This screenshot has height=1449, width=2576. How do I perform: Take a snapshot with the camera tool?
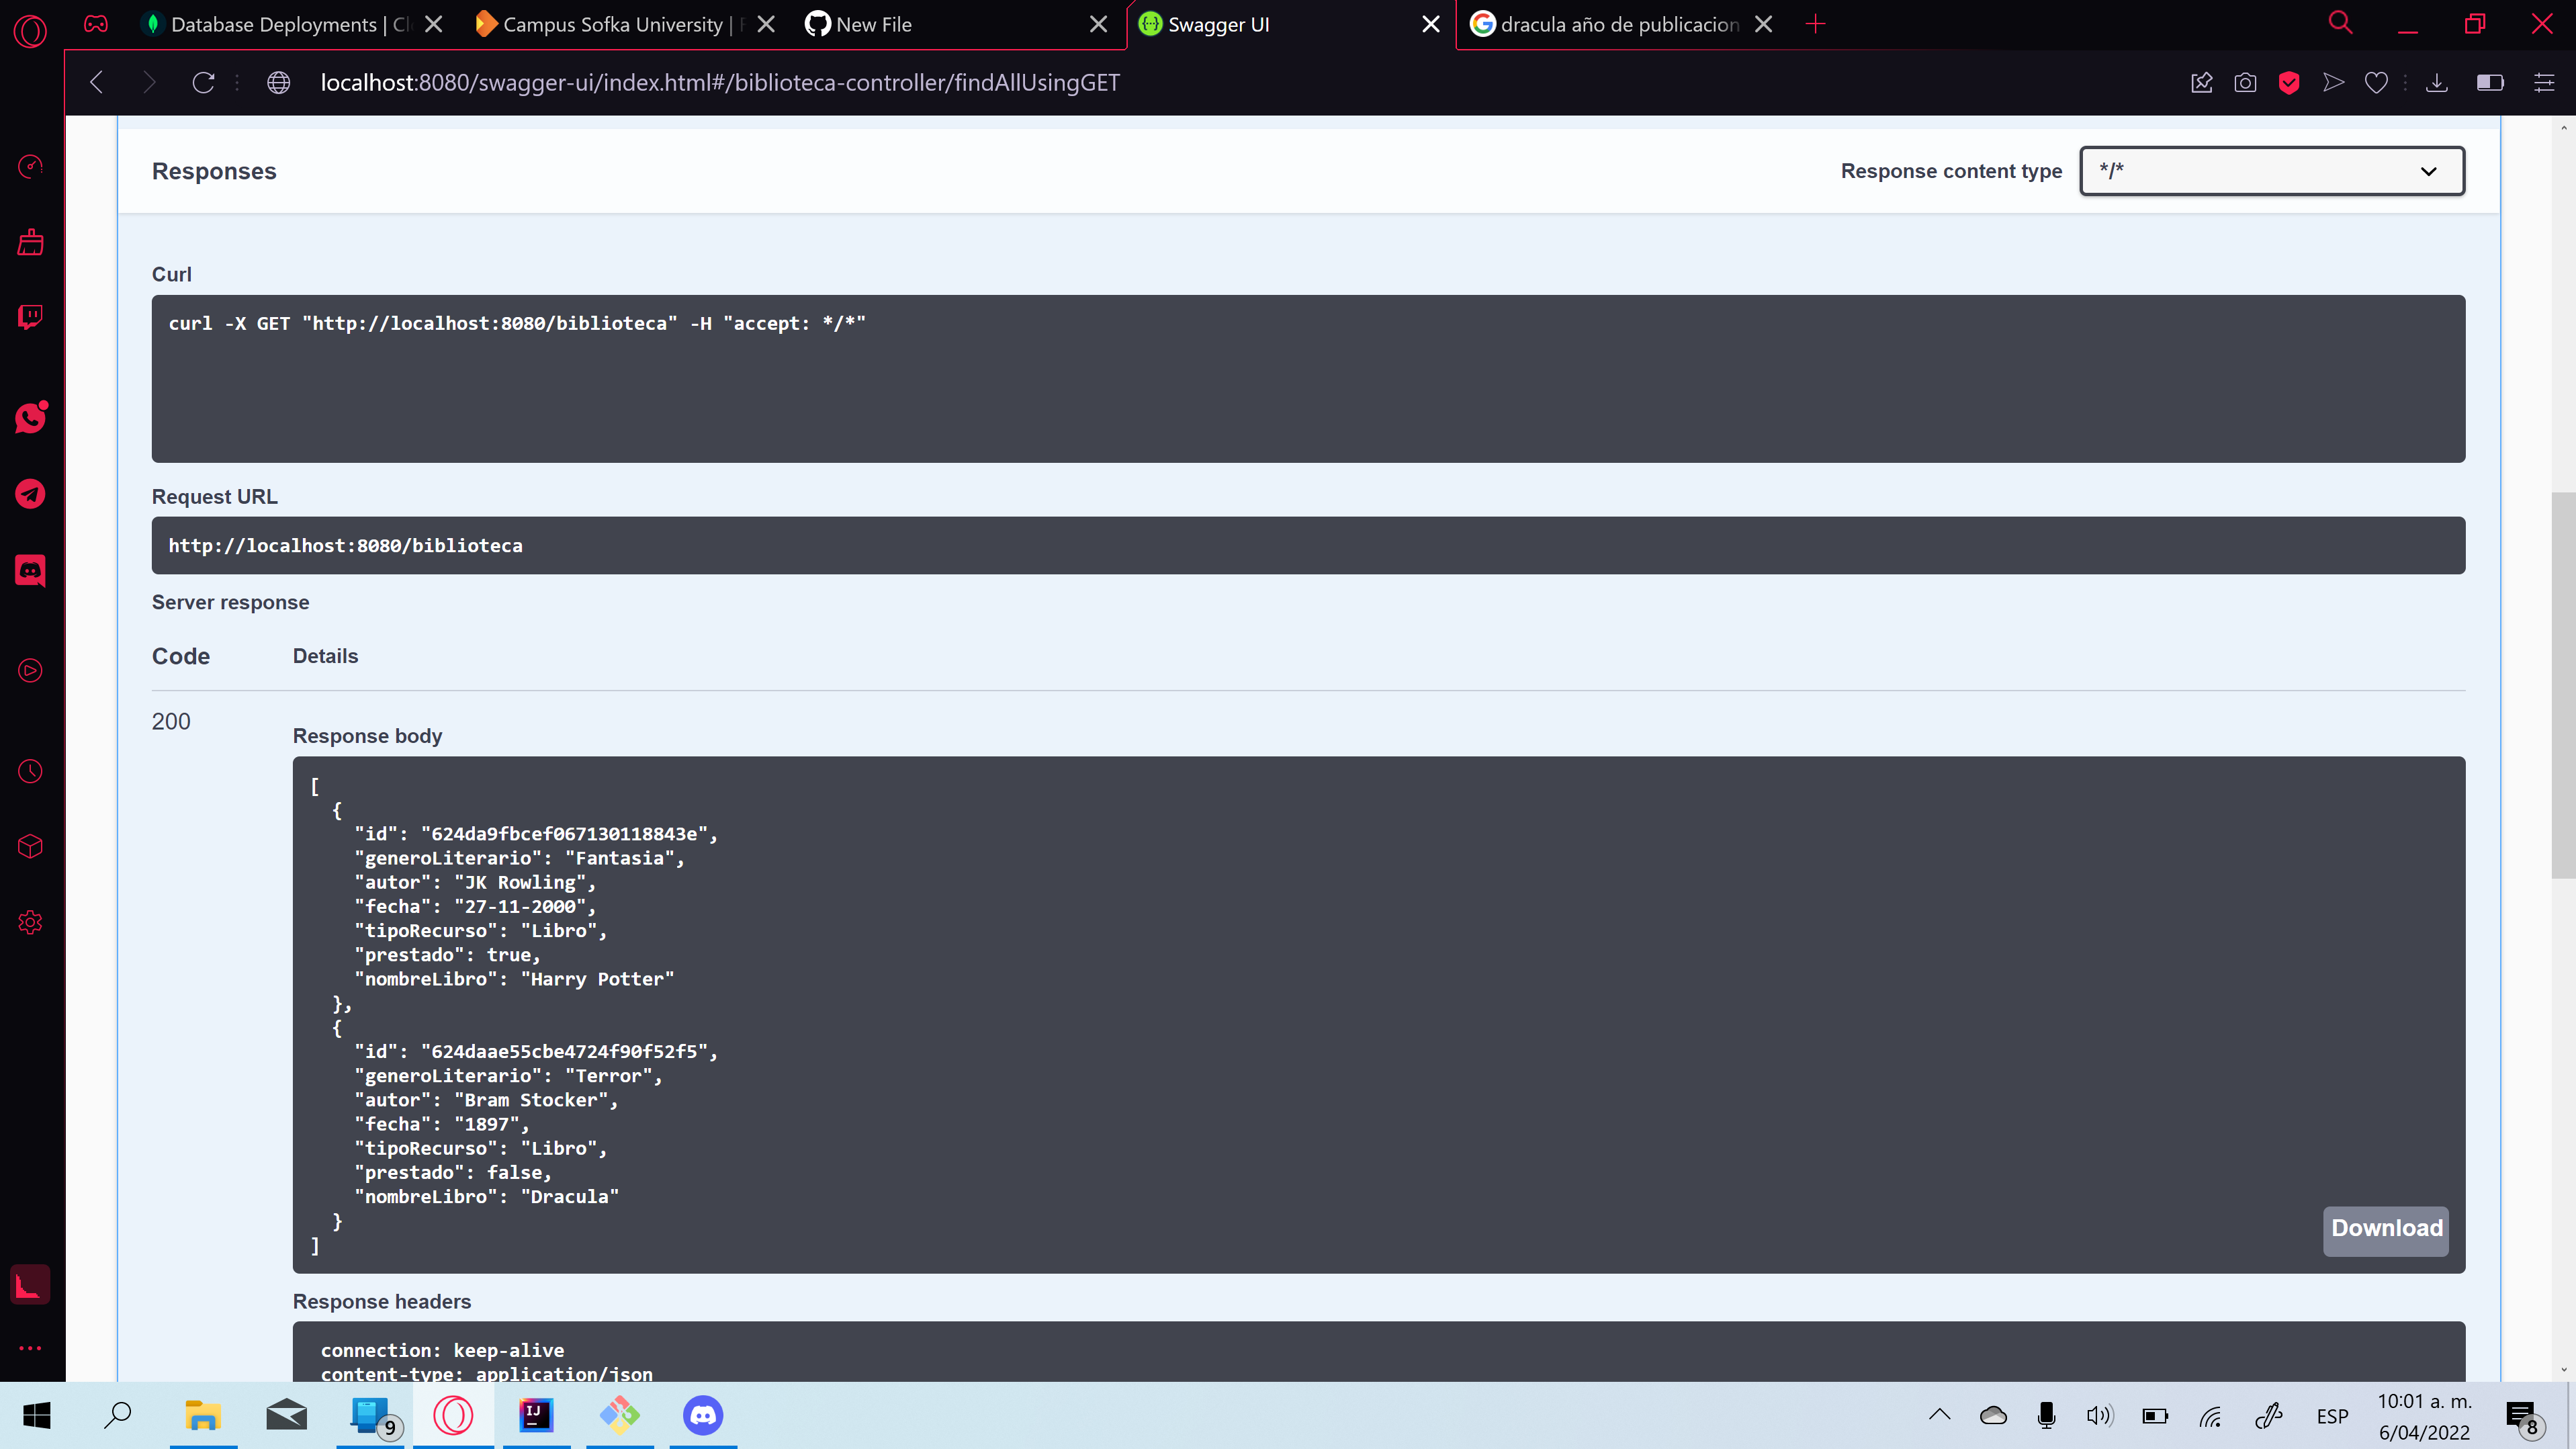pyautogui.click(x=2246, y=83)
